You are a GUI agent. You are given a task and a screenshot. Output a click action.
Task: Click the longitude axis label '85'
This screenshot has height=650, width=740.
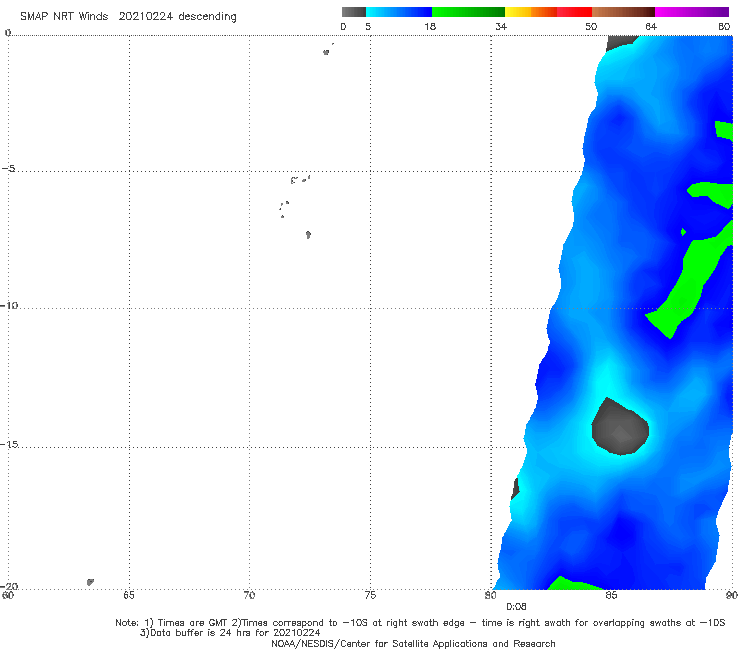(x=611, y=595)
